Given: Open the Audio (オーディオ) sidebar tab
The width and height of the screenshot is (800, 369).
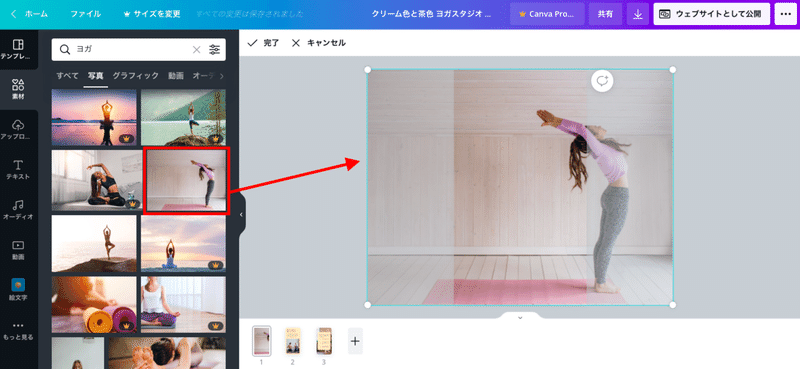Looking at the screenshot, I should pos(18,210).
